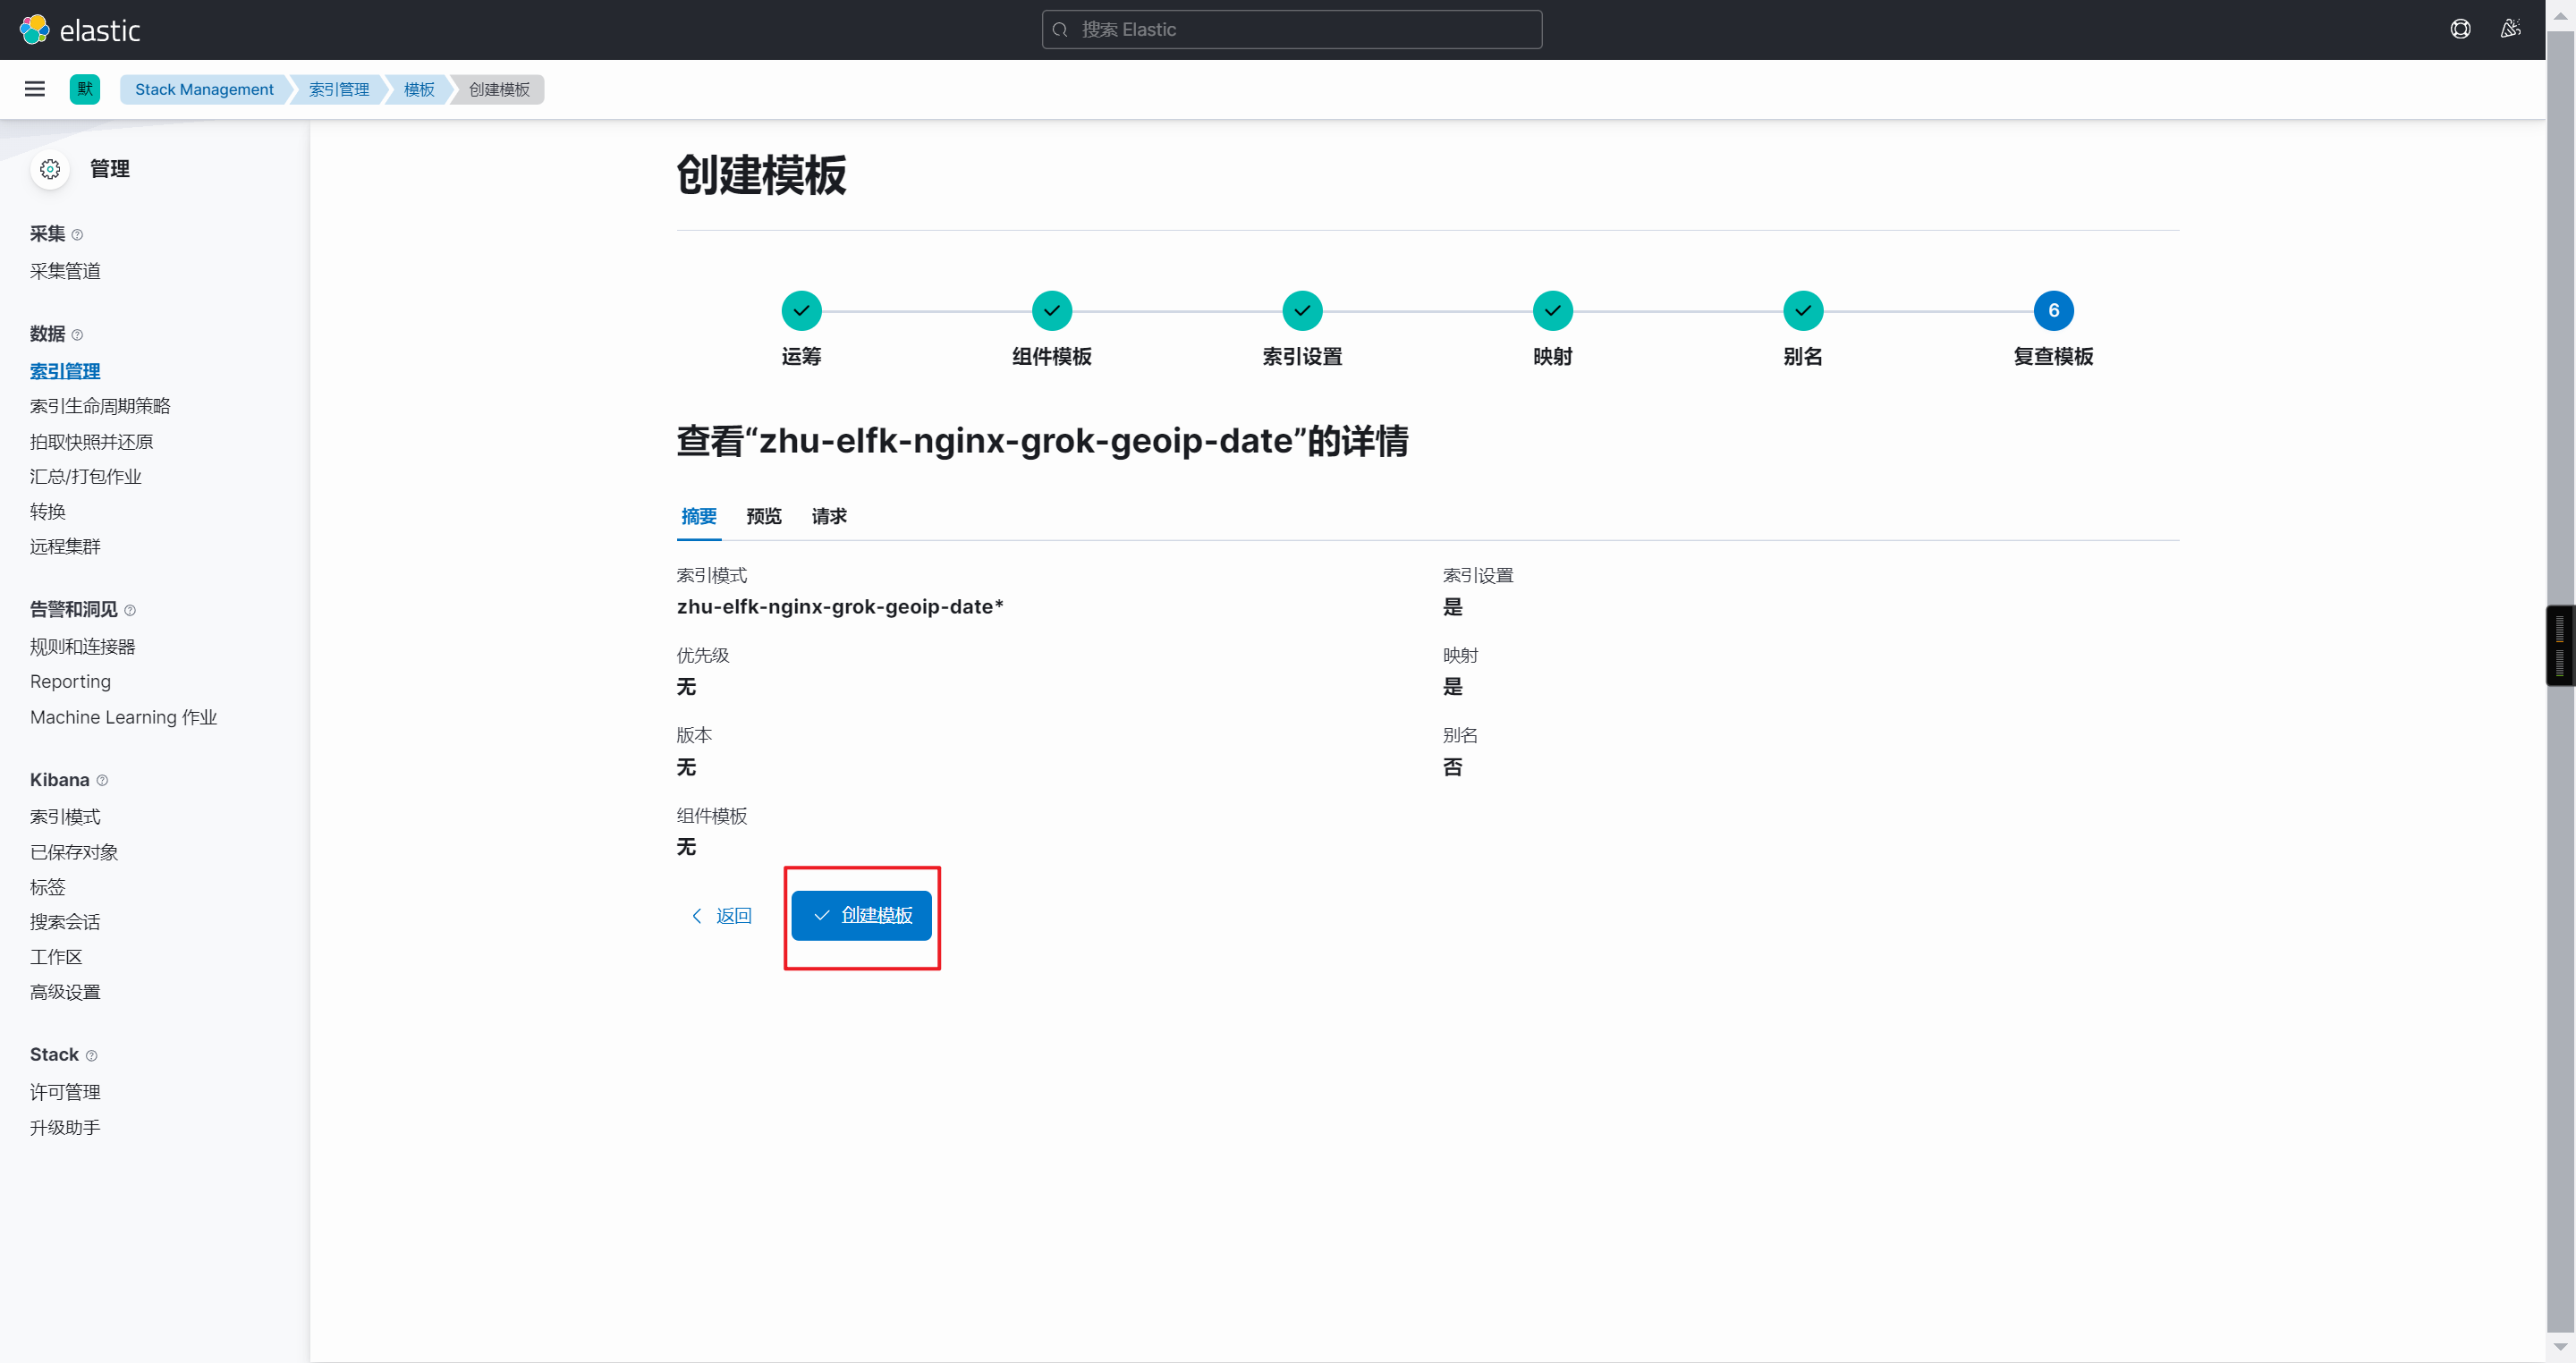Screen dimensions: 2576x1363
Task: Go to the 组件模板 step checkmark circle
Action: [1052, 310]
